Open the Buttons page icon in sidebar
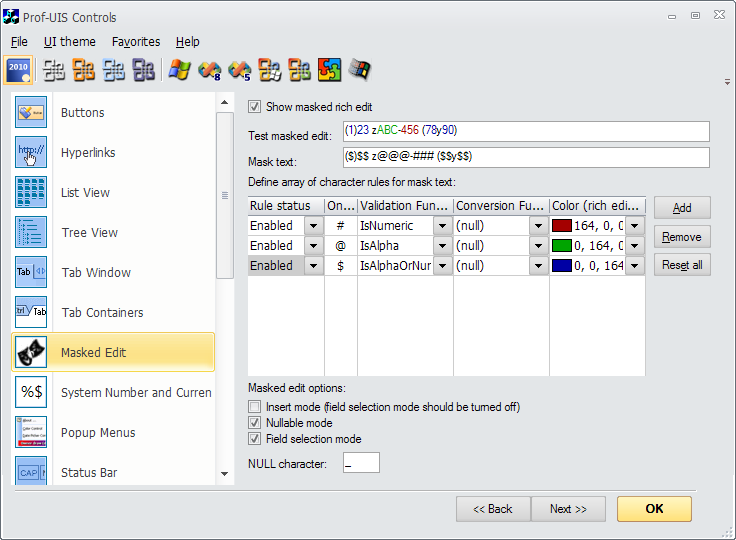 pyautogui.click(x=31, y=112)
